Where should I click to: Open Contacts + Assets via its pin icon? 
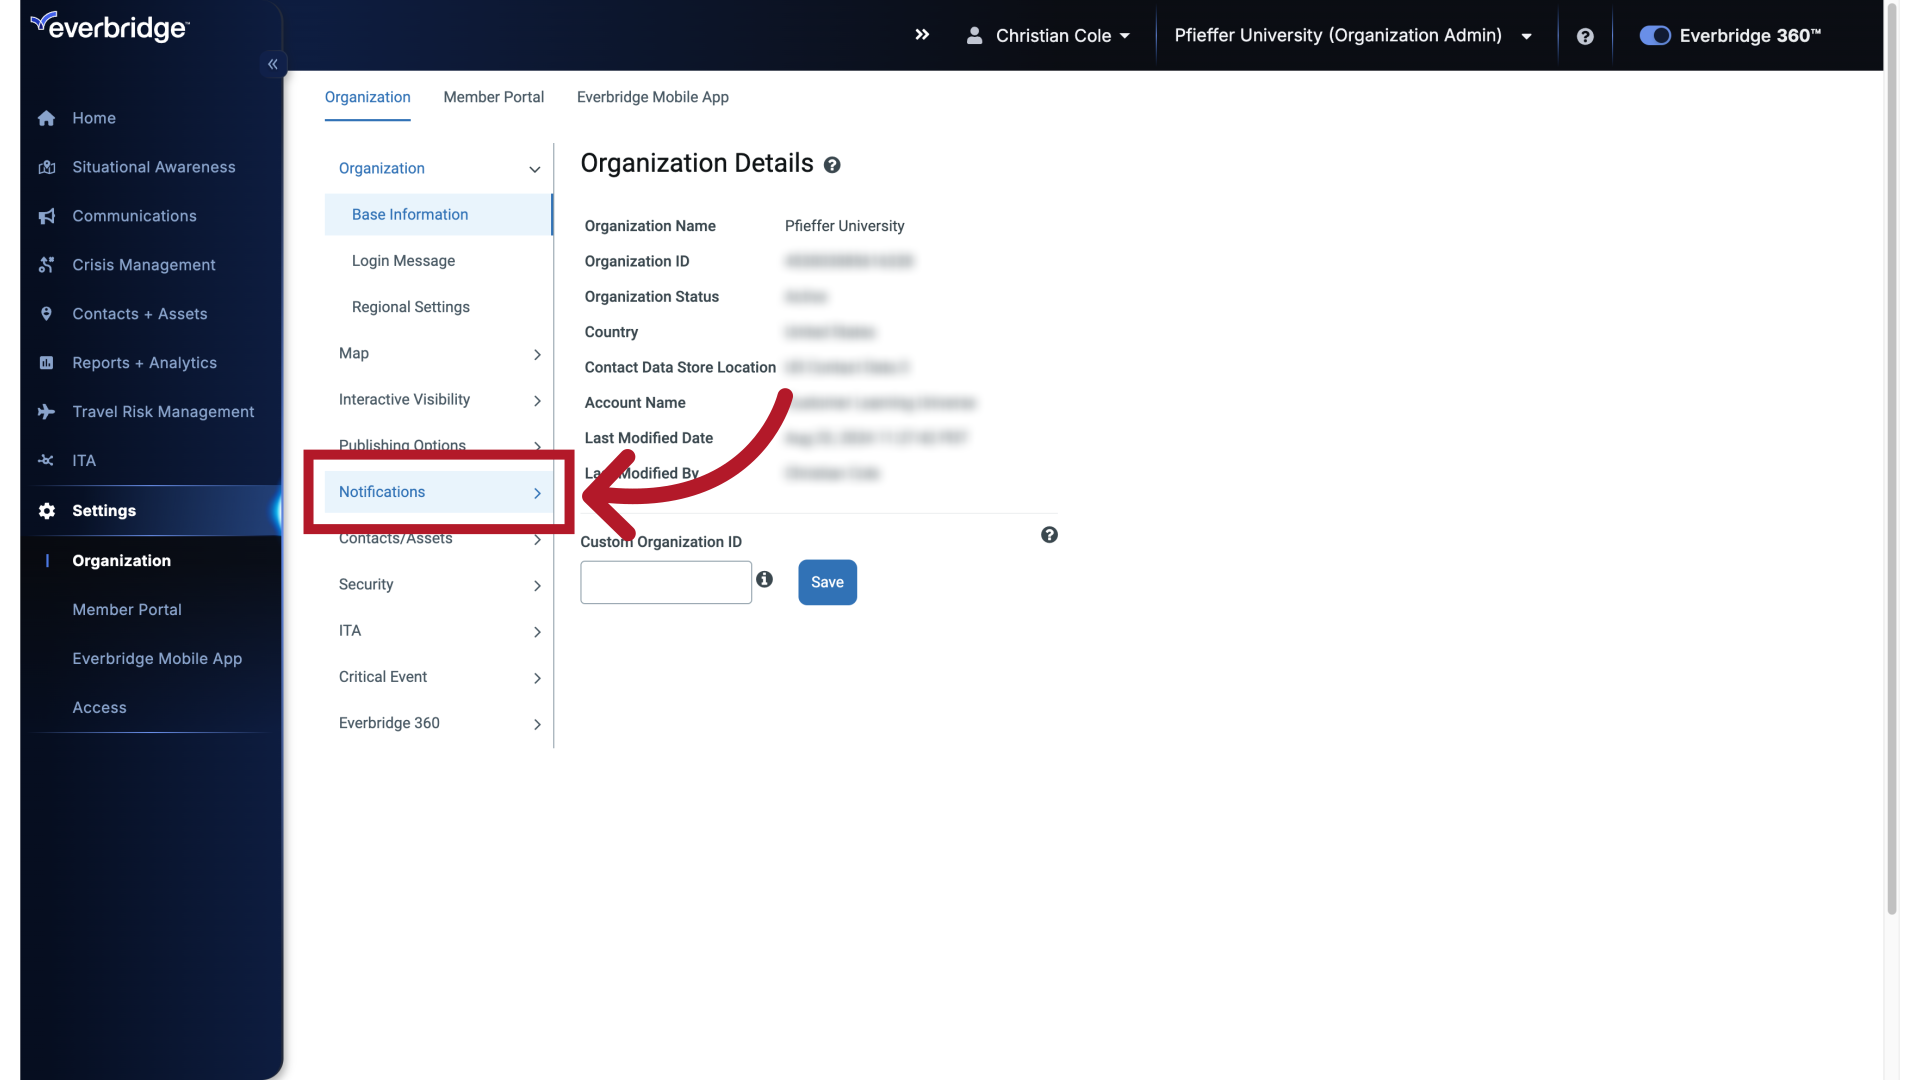click(46, 313)
